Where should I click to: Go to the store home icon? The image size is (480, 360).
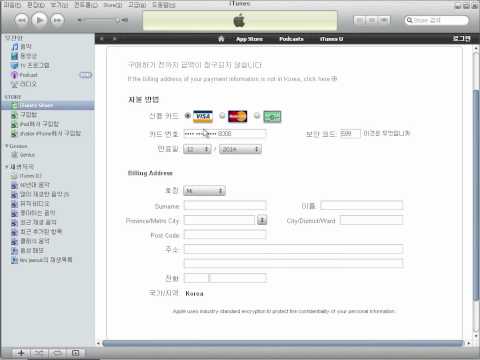click(x=221, y=39)
